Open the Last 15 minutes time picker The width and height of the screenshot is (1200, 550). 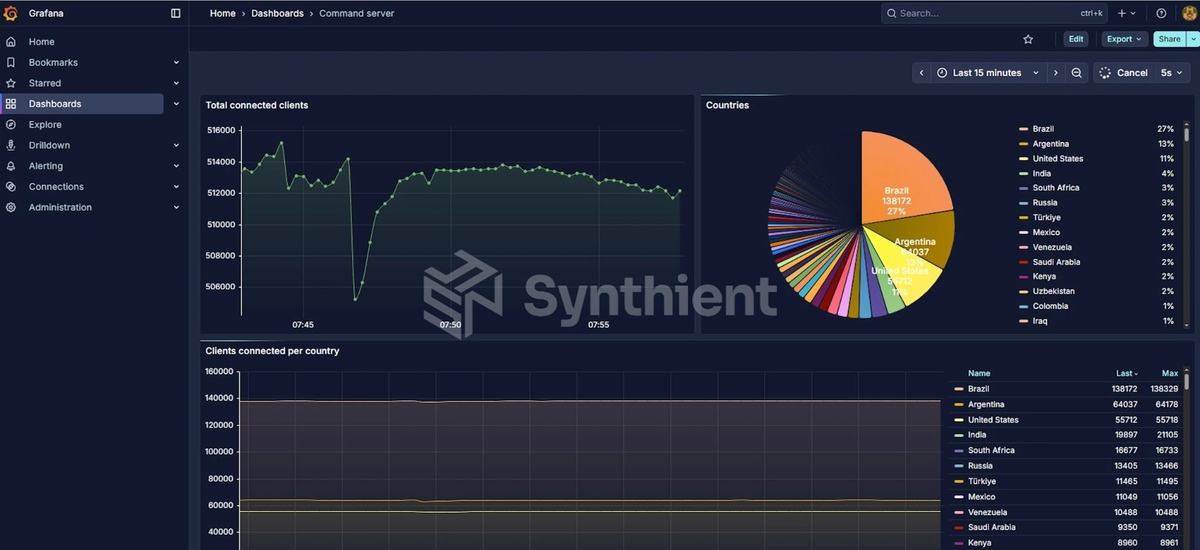tap(987, 73)
